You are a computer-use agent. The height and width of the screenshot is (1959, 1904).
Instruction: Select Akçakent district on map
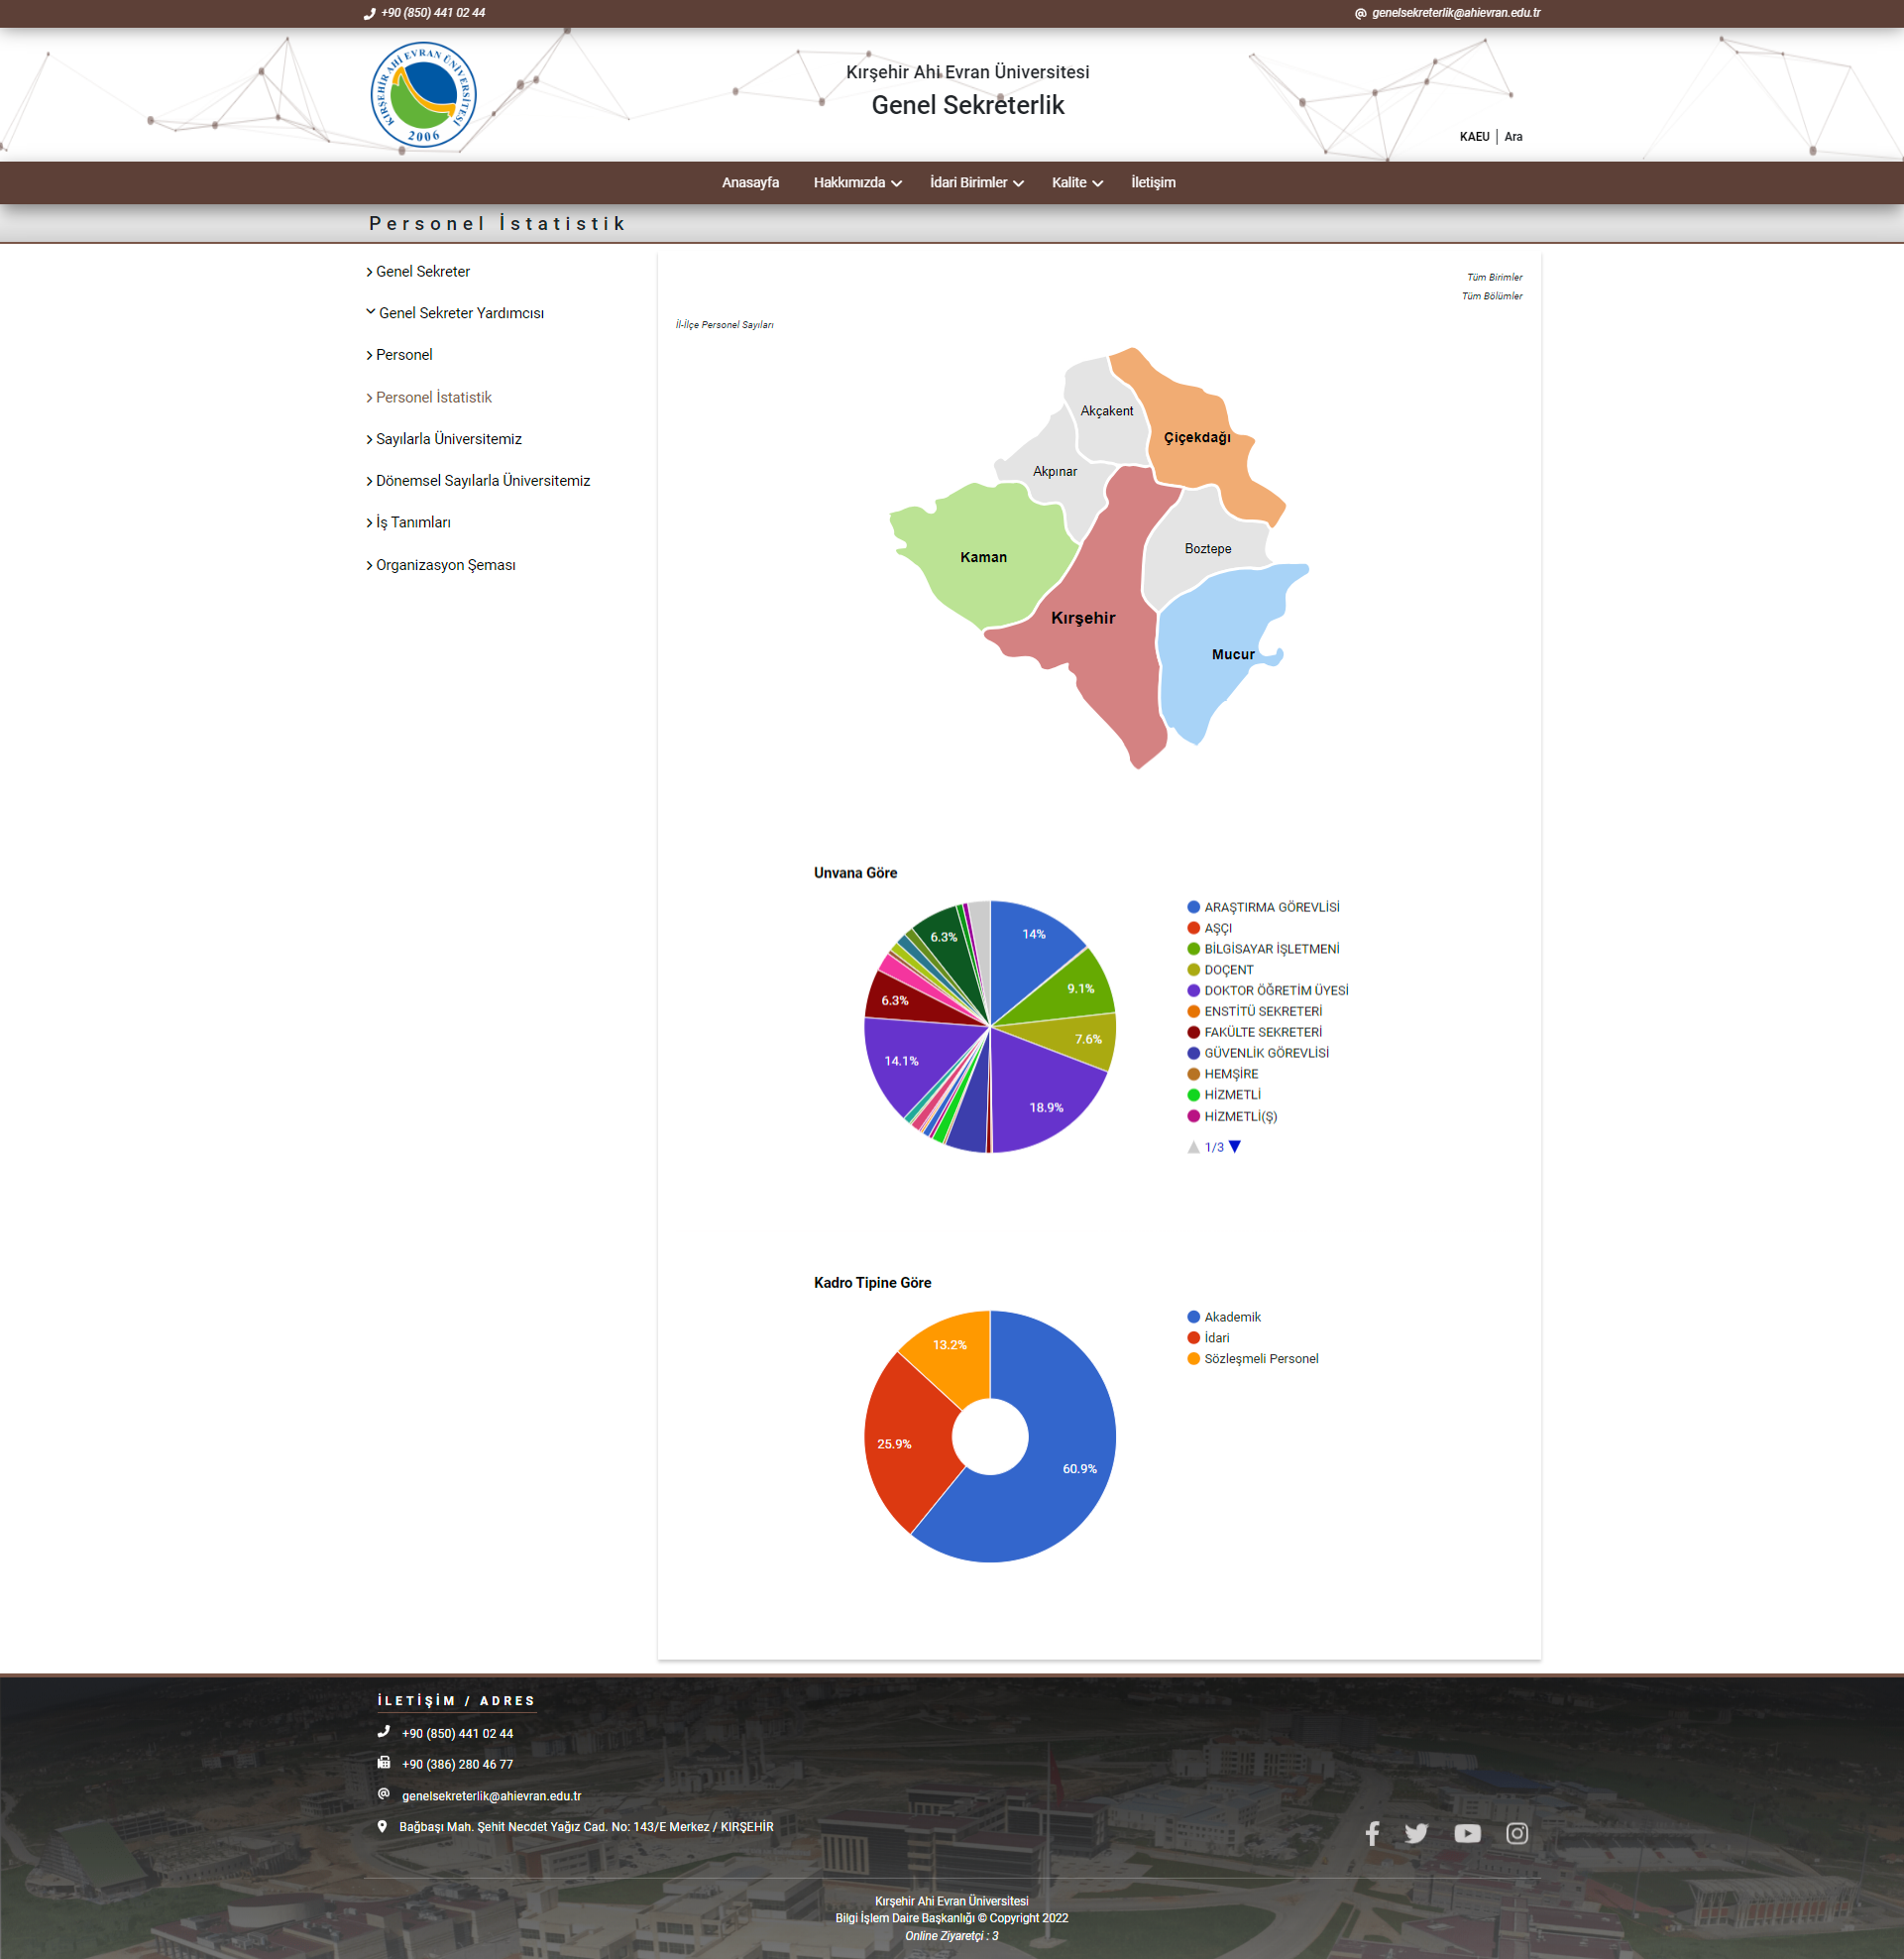[x=1106, y=411]
